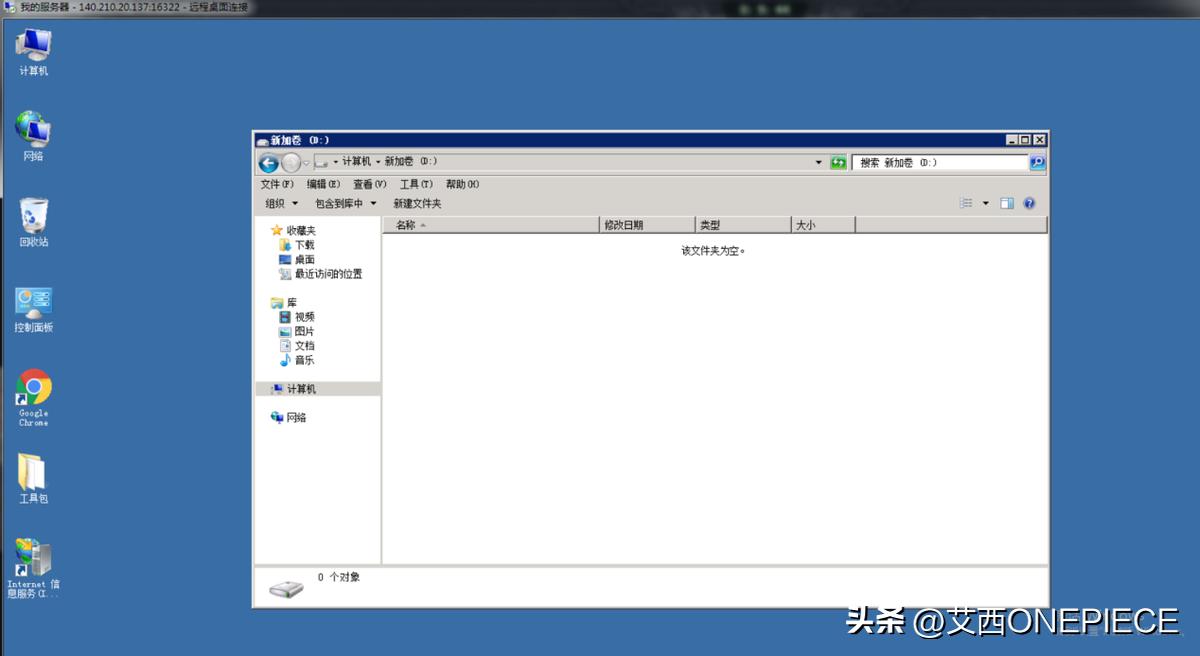Click the refresh icon beside the address bar
1200x656 pixels.
pos(838,162)
